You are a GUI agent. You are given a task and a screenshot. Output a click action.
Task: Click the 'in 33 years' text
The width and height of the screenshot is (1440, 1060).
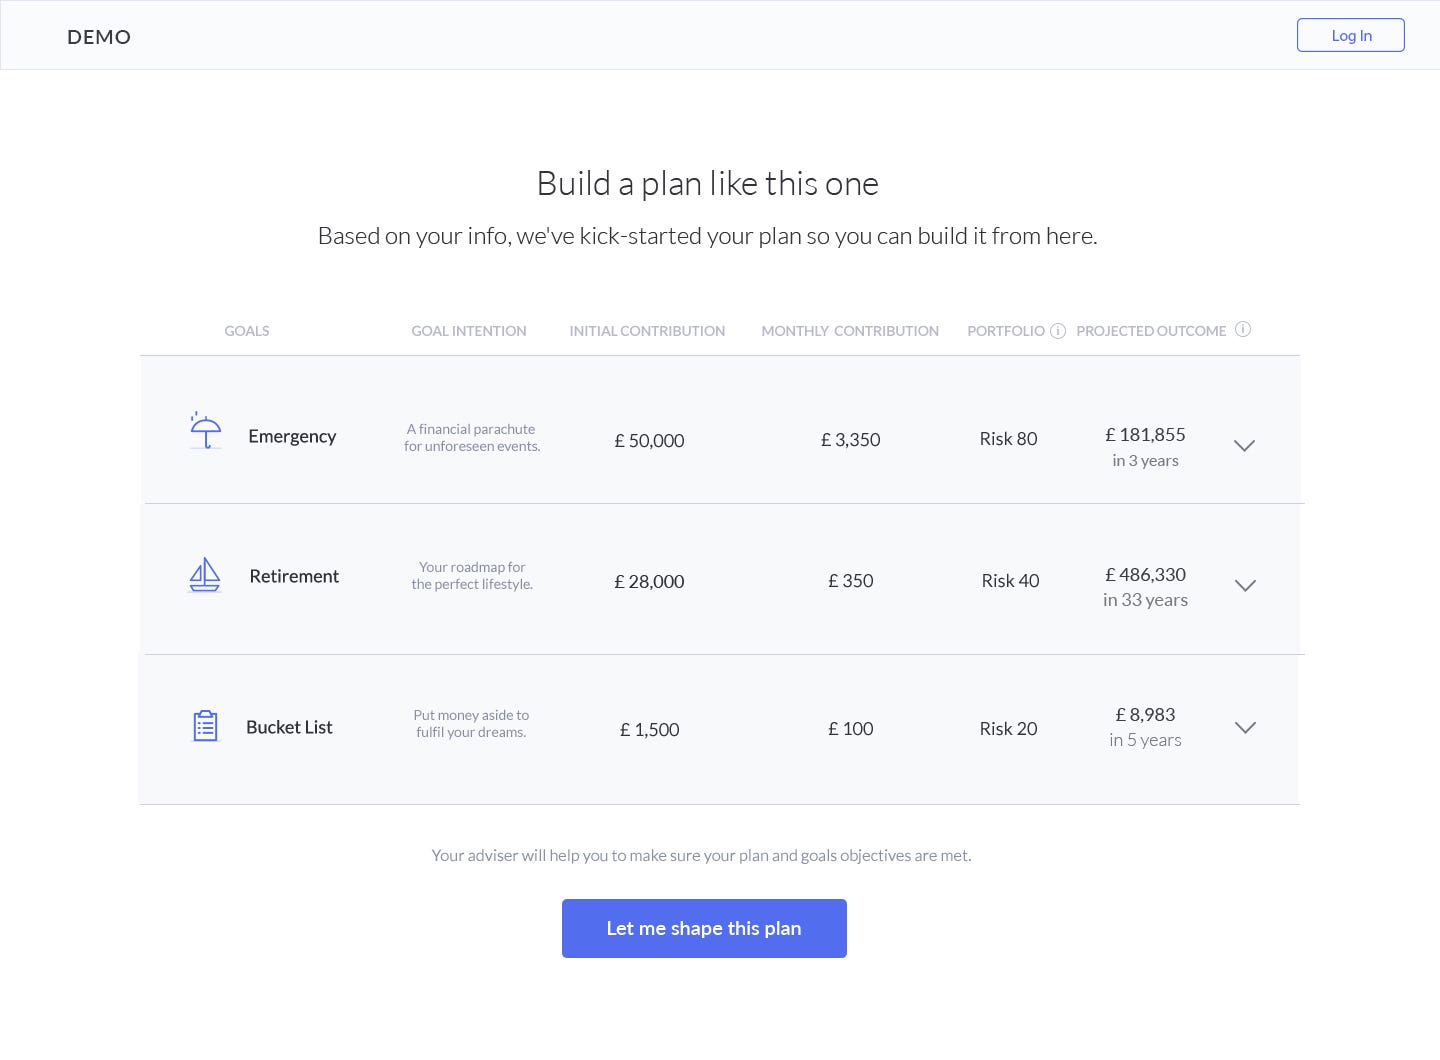tap(1145, 600)
